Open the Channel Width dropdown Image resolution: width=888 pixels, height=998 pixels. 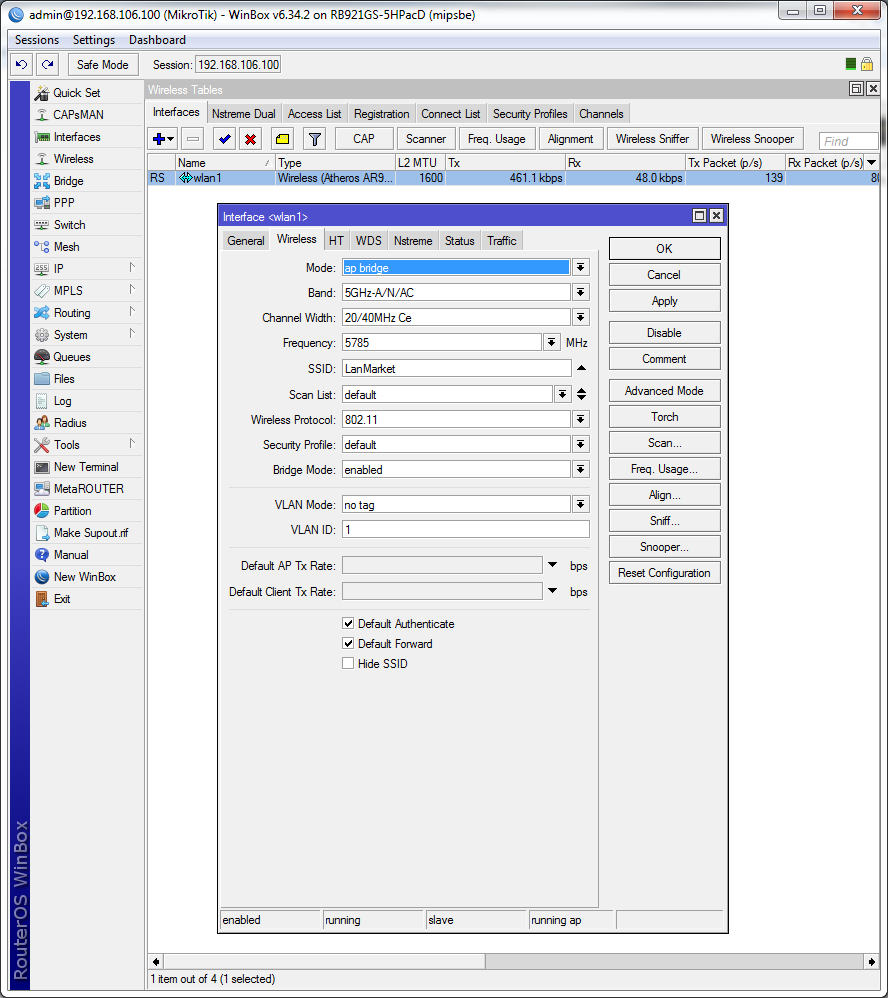[x=580, y=318]
